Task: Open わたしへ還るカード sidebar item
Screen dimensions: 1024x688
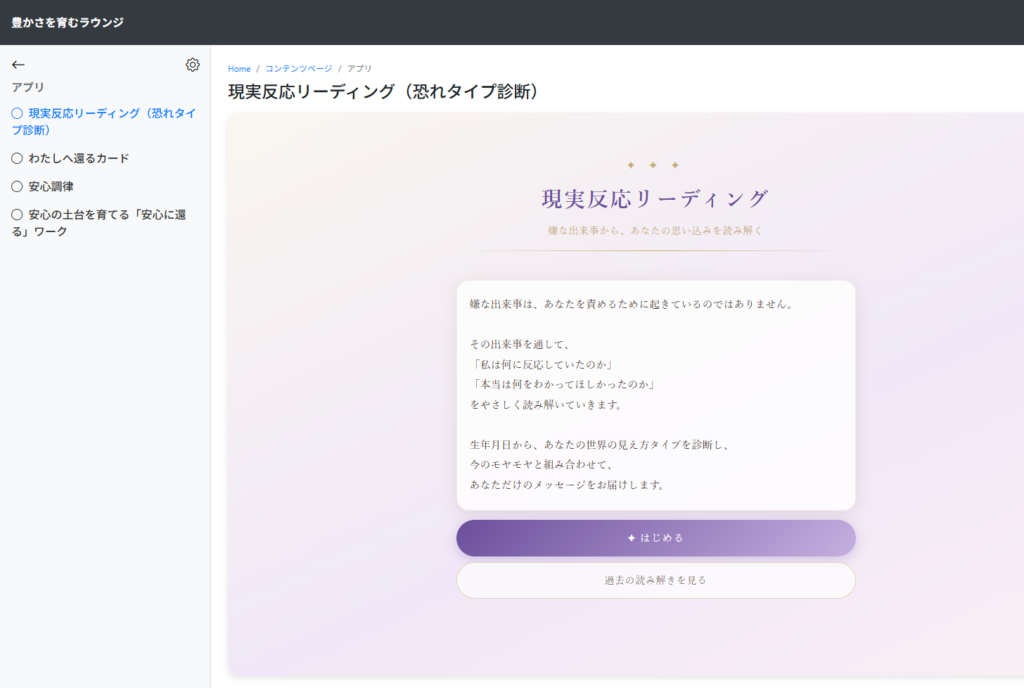Action: coord(78,158)
